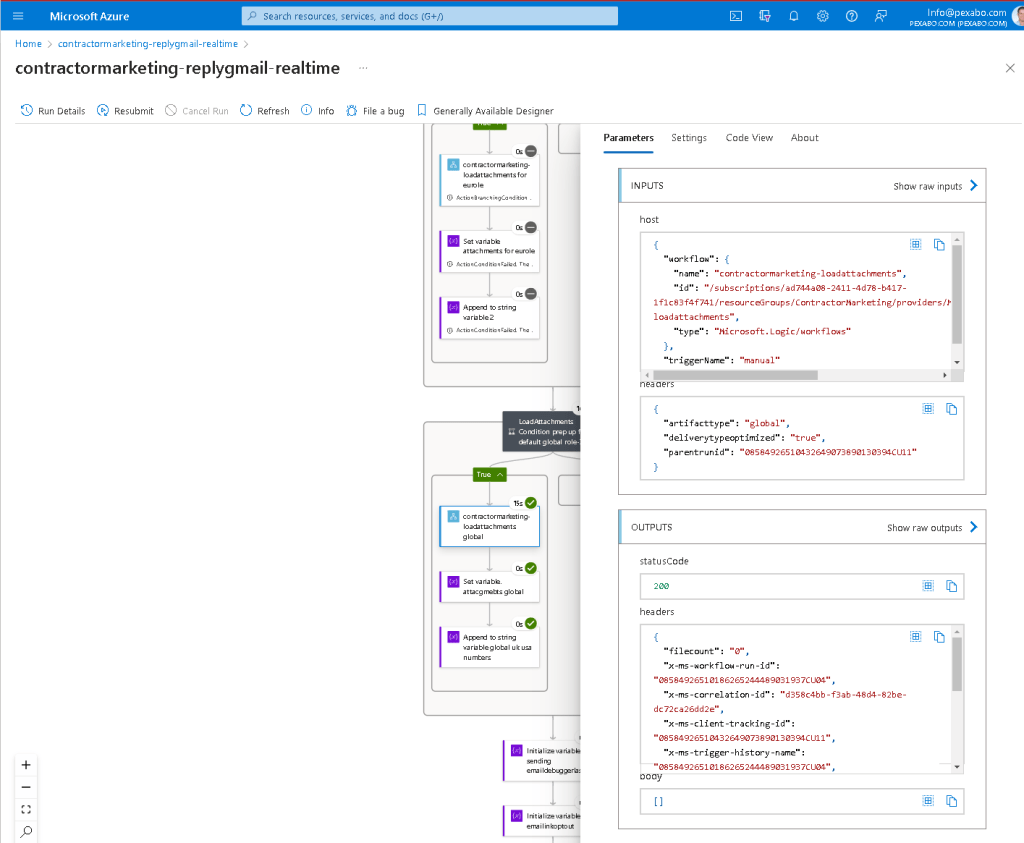Go to Home breadcrumb link
This screenshot has height=843, width=1024.
(28, 44)
